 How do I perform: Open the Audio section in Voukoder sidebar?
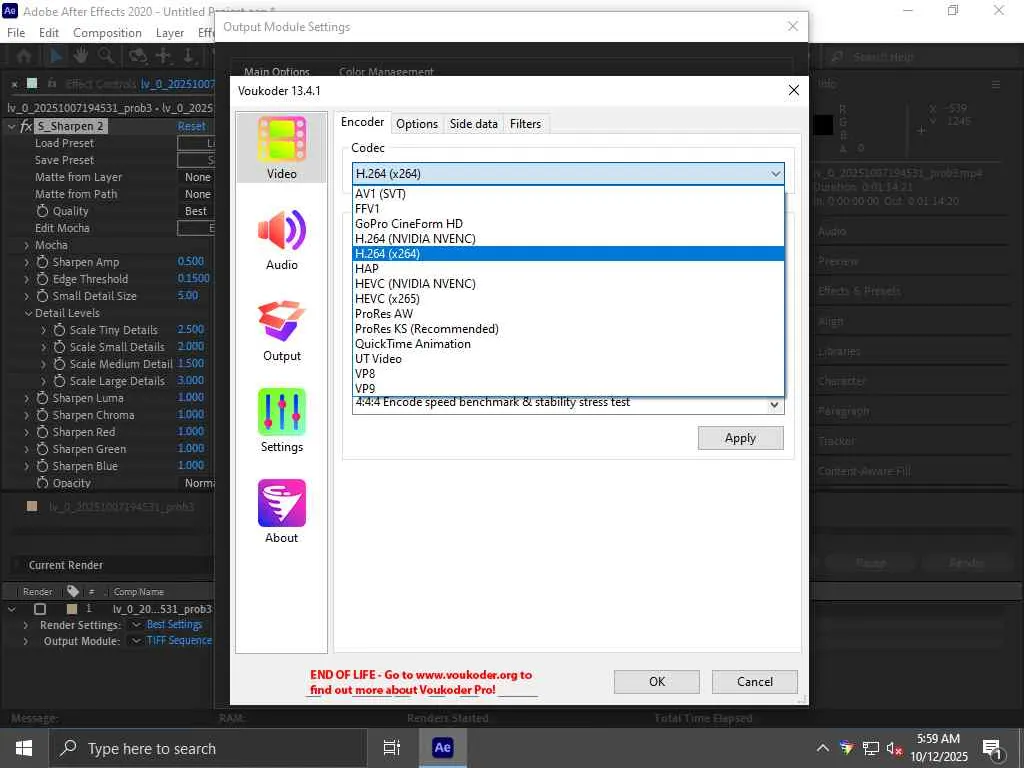281,239
